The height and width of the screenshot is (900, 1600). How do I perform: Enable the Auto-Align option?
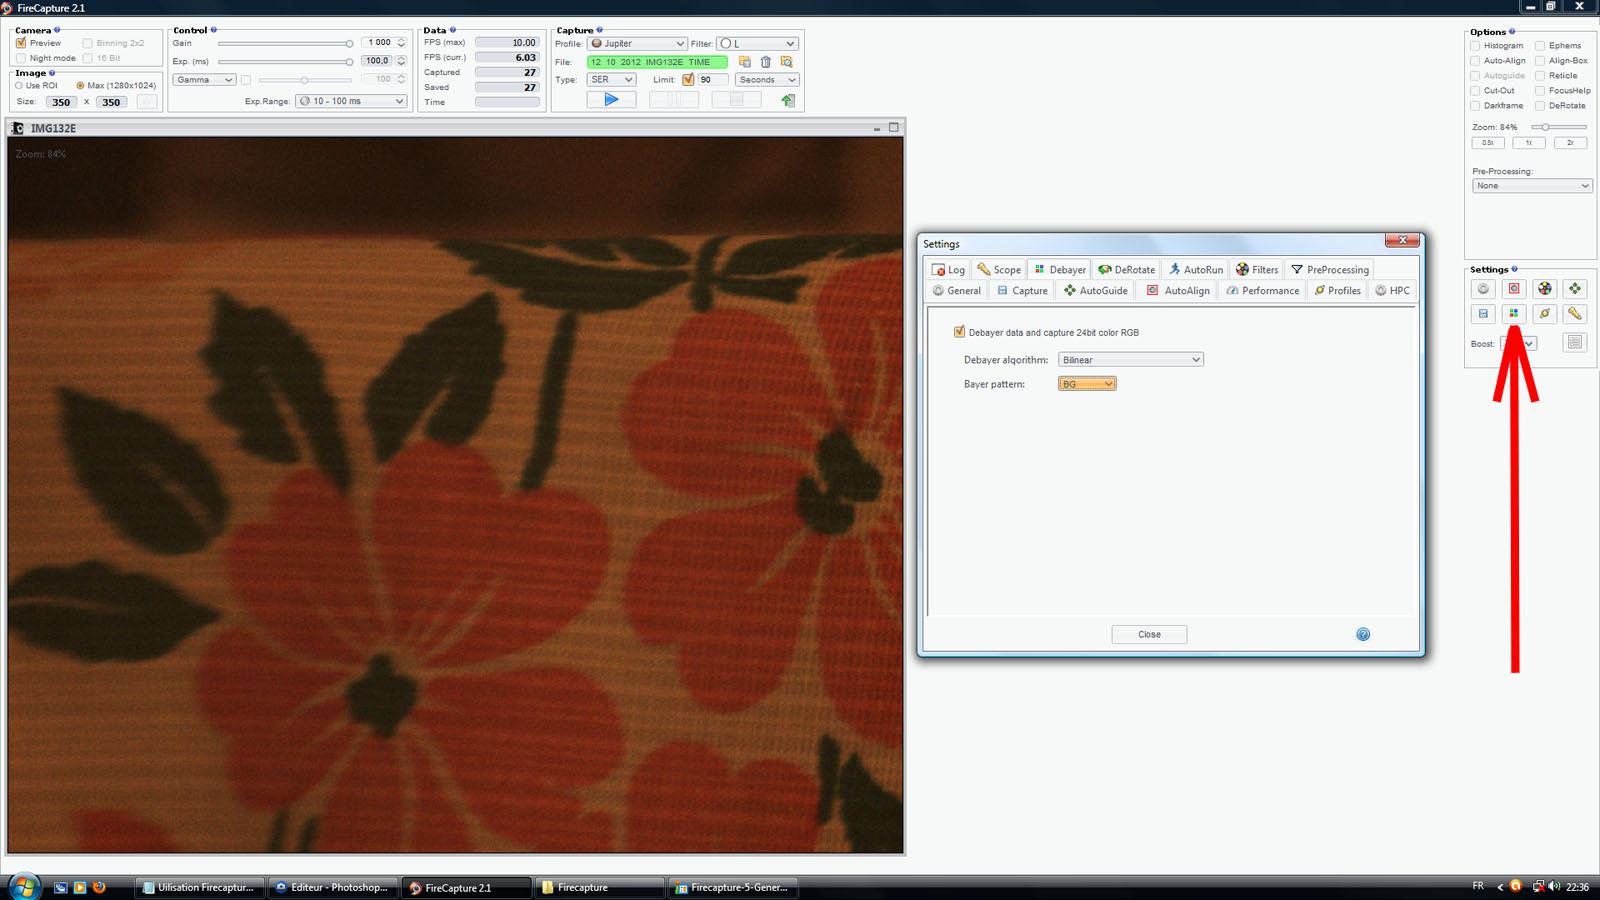point(1475,61)
